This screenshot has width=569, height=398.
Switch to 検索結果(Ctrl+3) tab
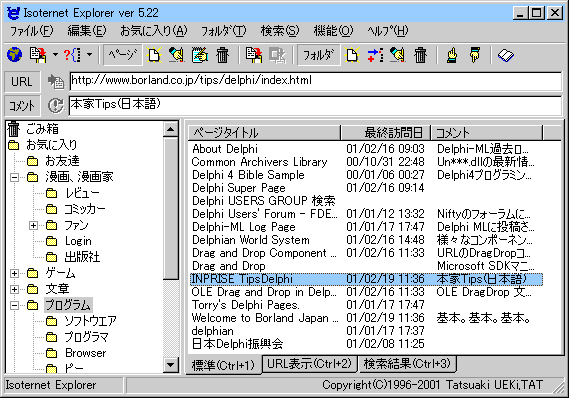(x=407, y=364)
